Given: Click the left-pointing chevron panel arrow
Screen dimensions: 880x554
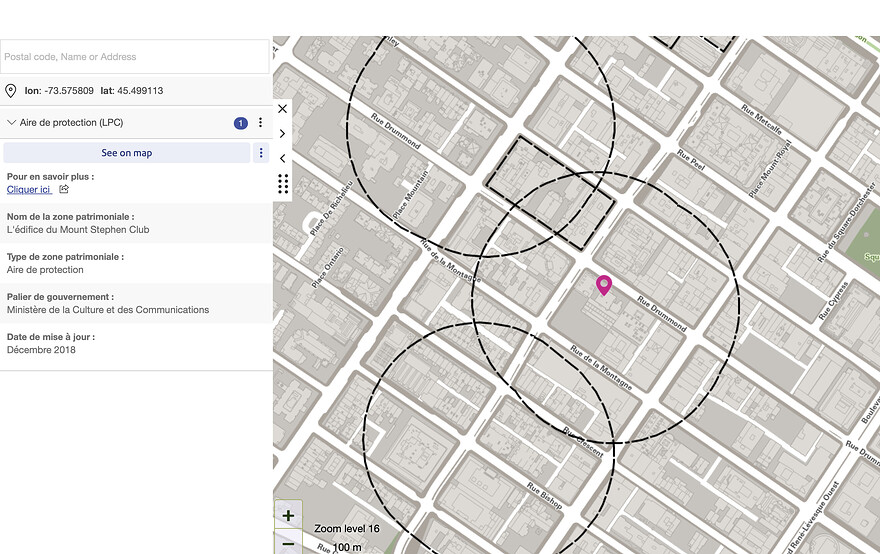Looking at the screenshot, I should (x=282, y=158).
